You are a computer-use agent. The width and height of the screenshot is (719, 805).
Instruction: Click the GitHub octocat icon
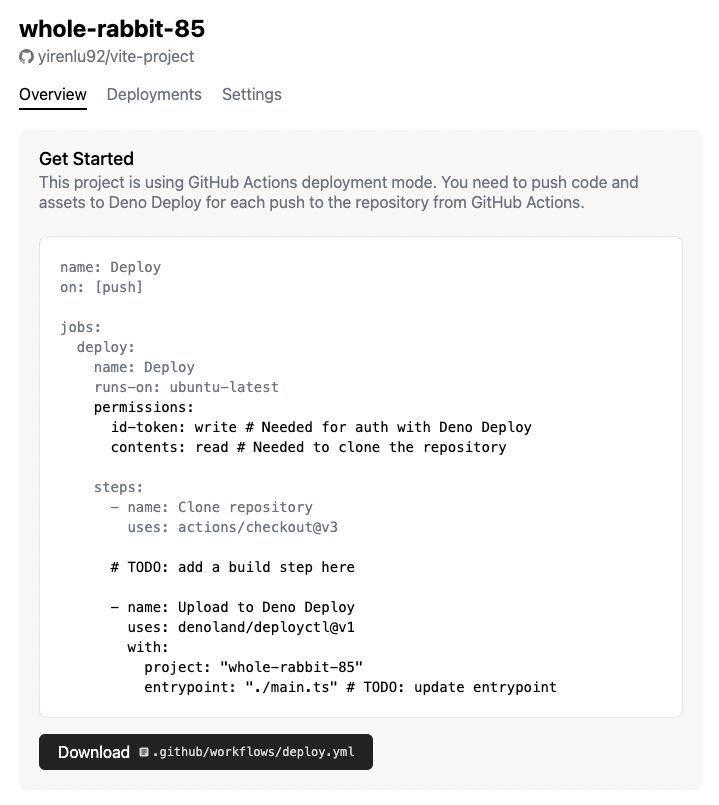point(25,57)
